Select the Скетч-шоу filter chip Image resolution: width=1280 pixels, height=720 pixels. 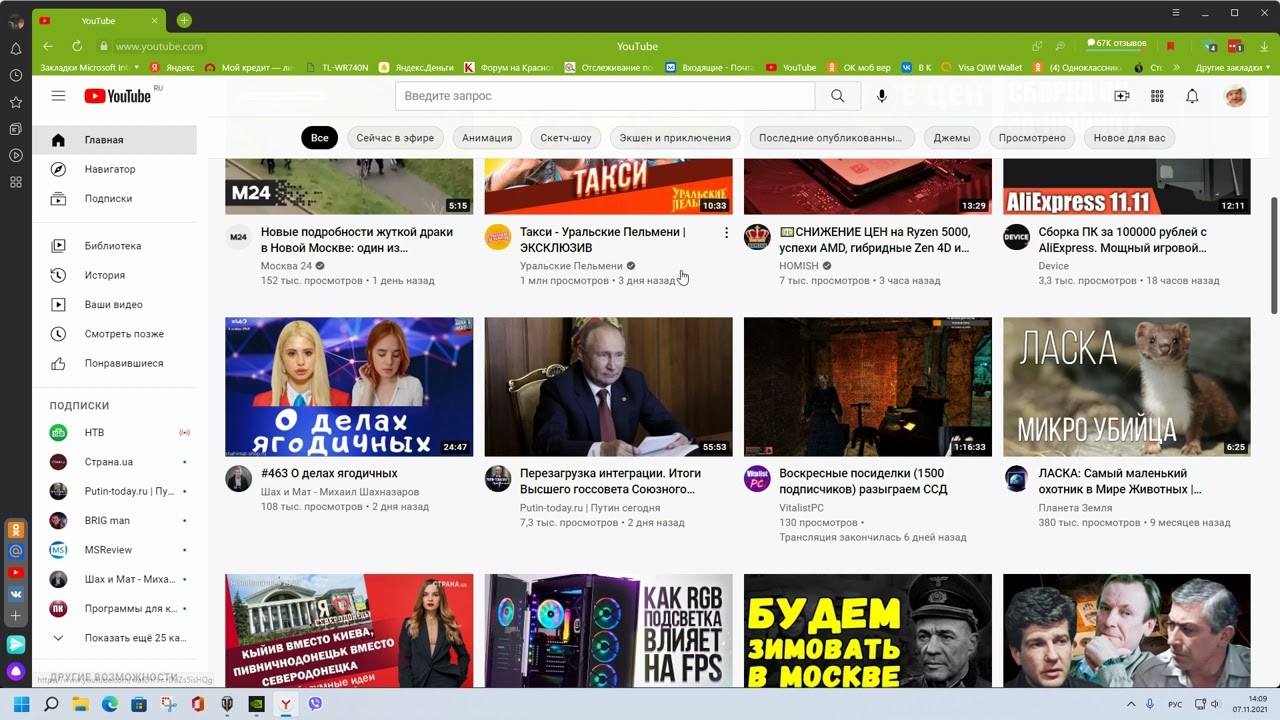[x=566, y=138]
